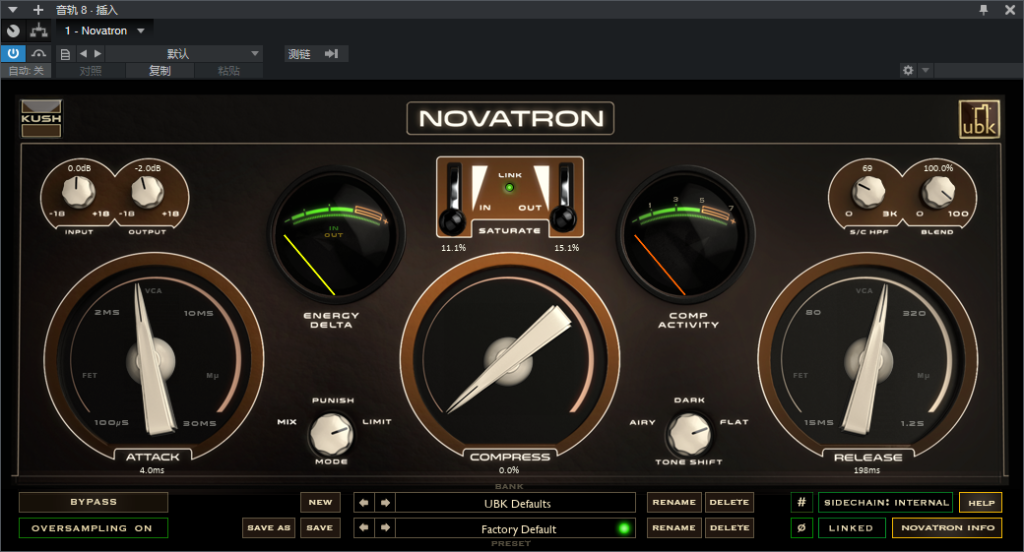Click the bank RENAME button
1024x552 pixels.
(674, 502)
